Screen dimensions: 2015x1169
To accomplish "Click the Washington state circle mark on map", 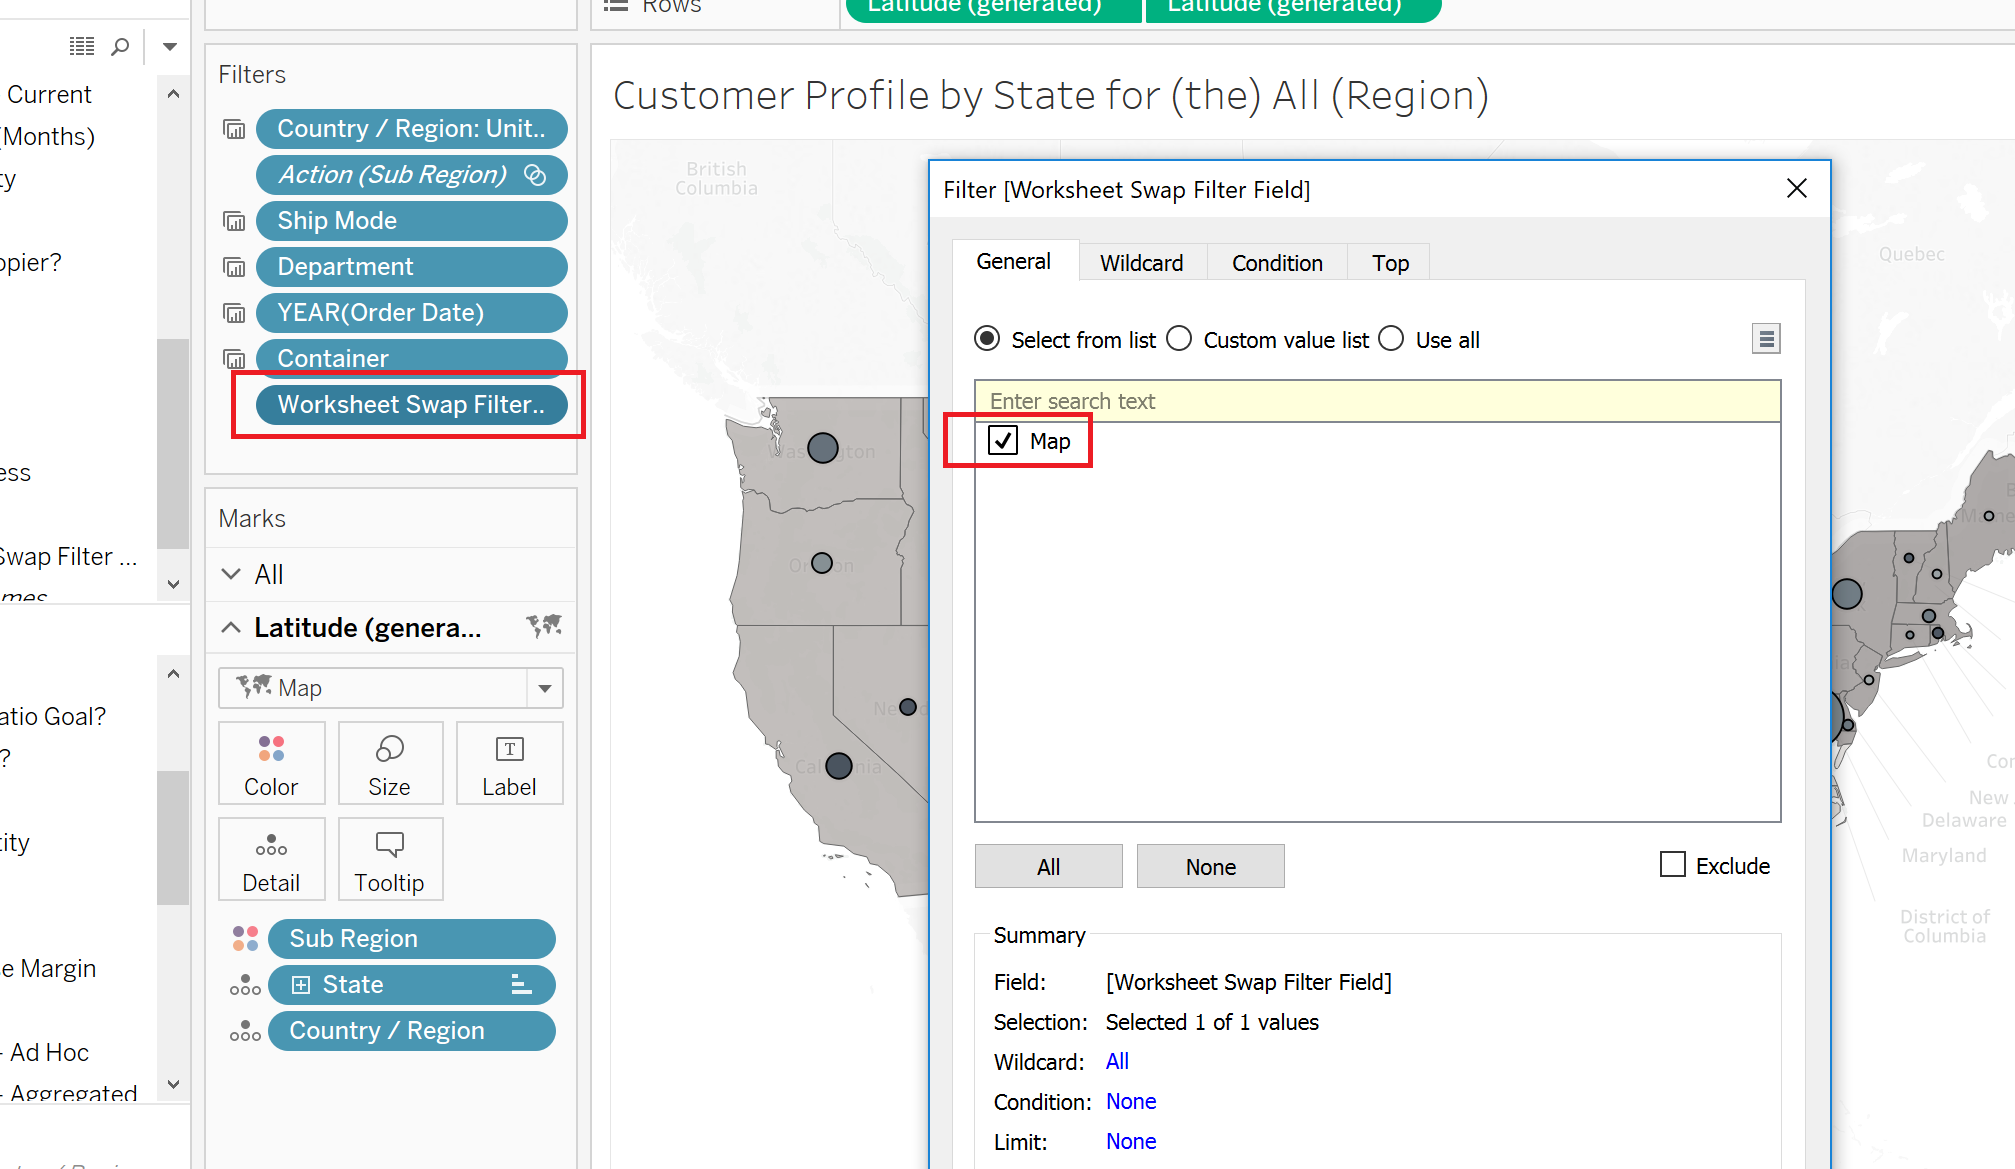I will click(823, 448).
